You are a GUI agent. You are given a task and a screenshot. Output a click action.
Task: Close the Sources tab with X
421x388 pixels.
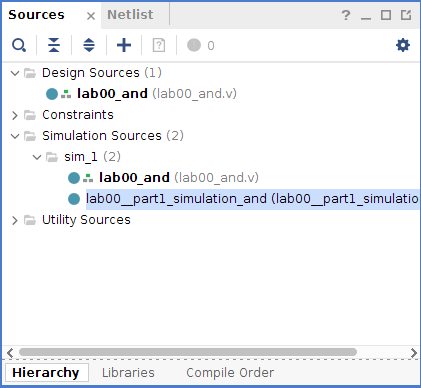tap(91, 16)
